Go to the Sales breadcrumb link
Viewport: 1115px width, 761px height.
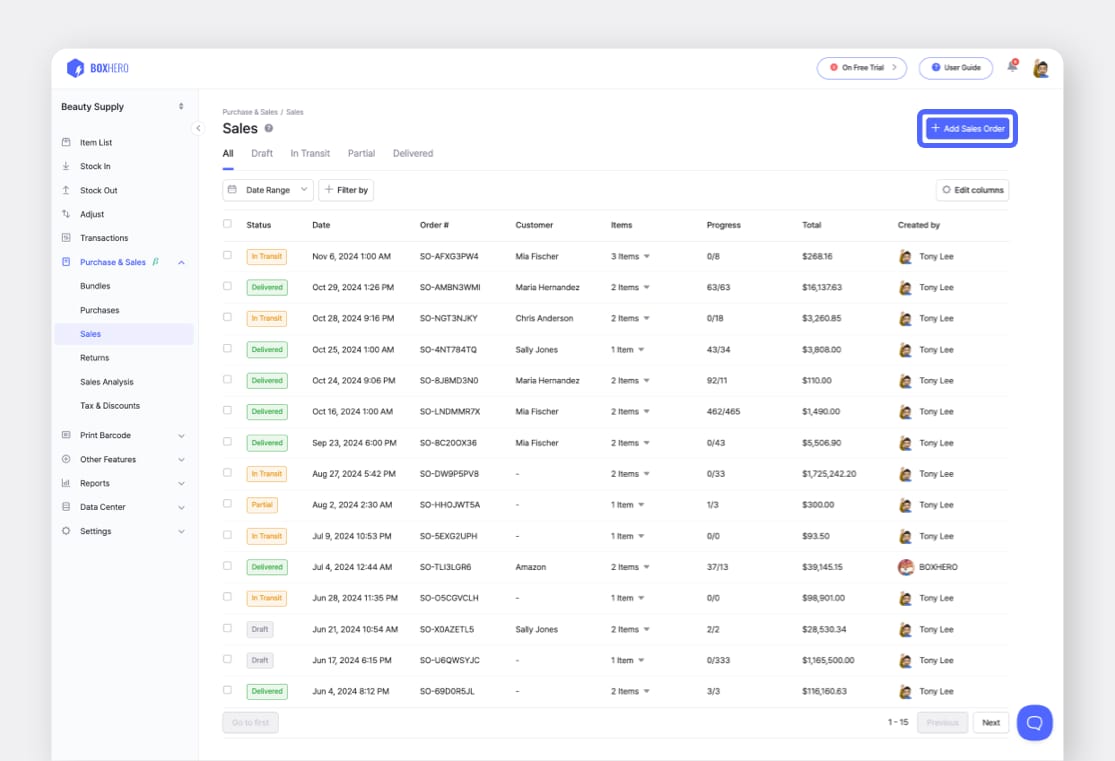pos(295,112)
